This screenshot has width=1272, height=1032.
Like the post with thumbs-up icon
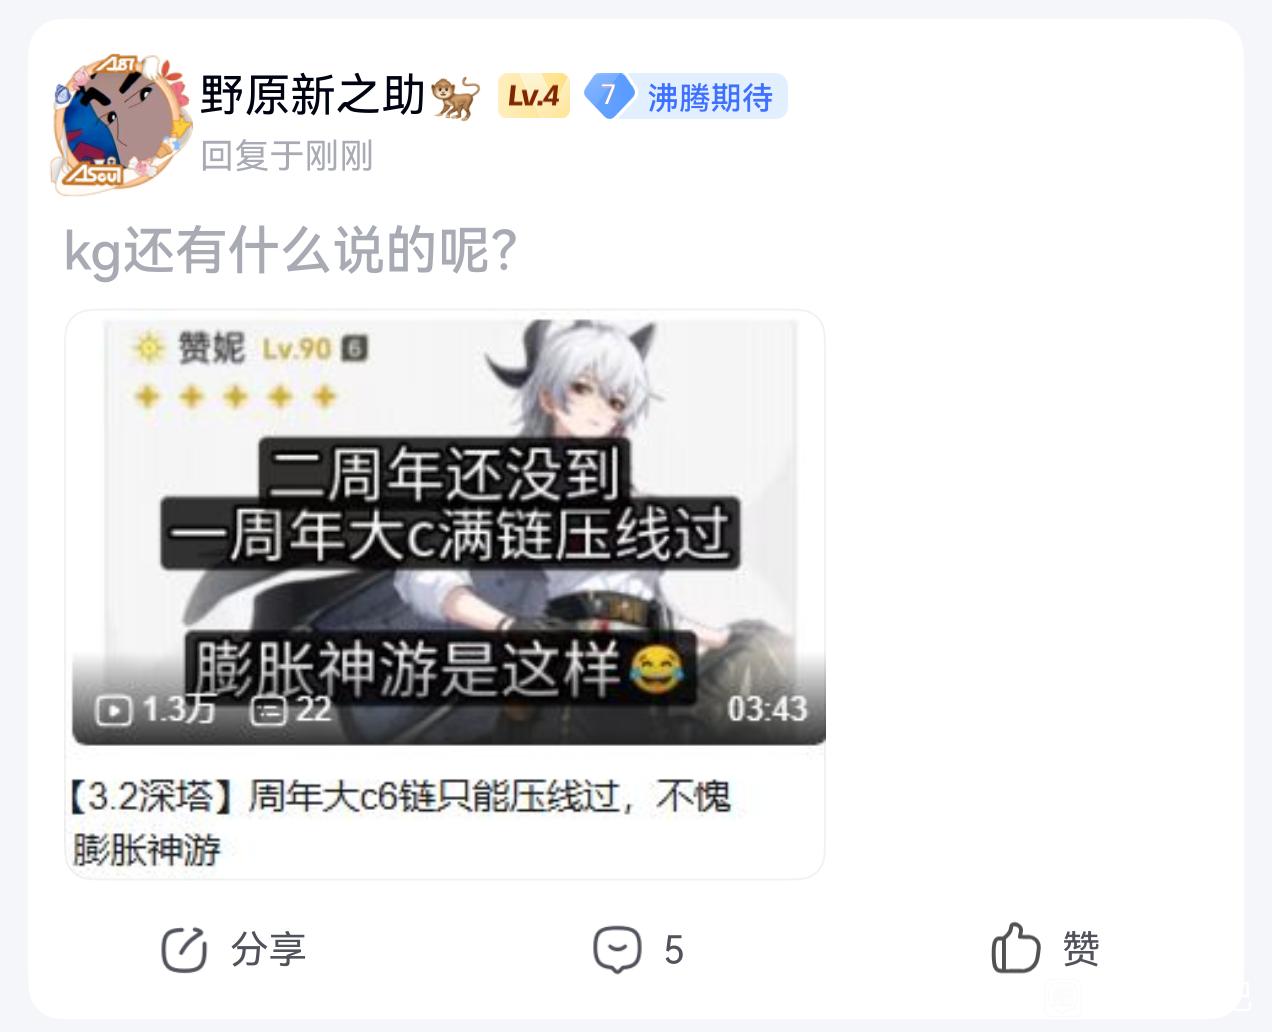click(1016, 948)
